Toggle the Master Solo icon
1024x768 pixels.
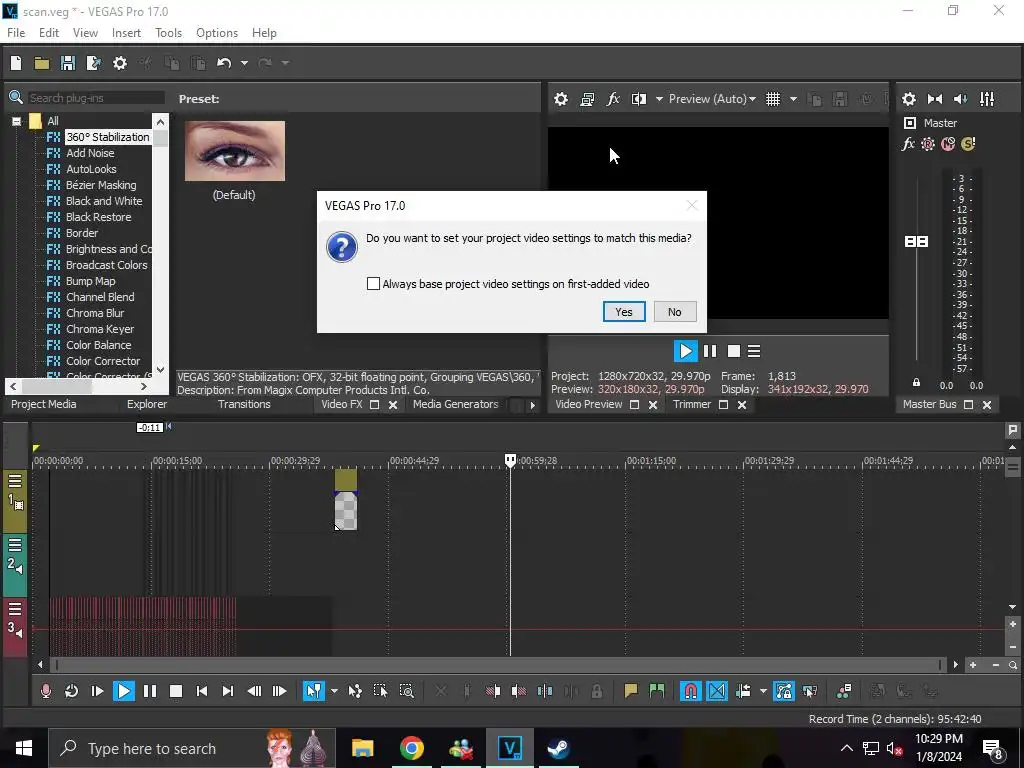pos(968,144)
